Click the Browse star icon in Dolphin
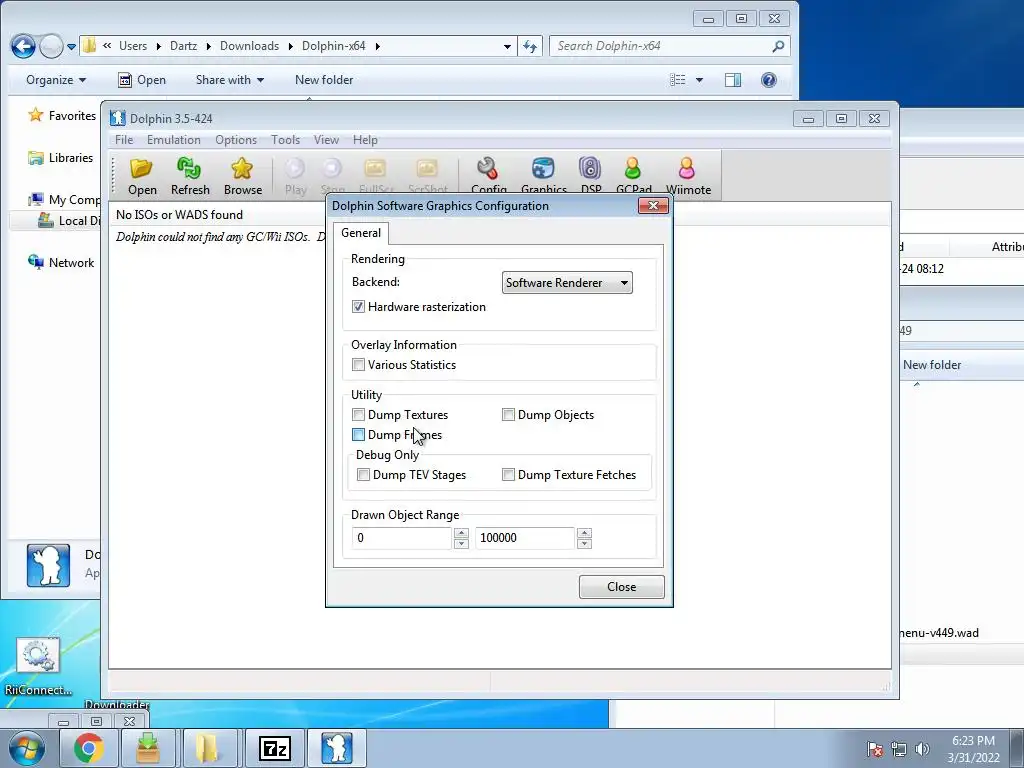The width and height of the screenshot is (1024, 768). (x=242, y=176)
